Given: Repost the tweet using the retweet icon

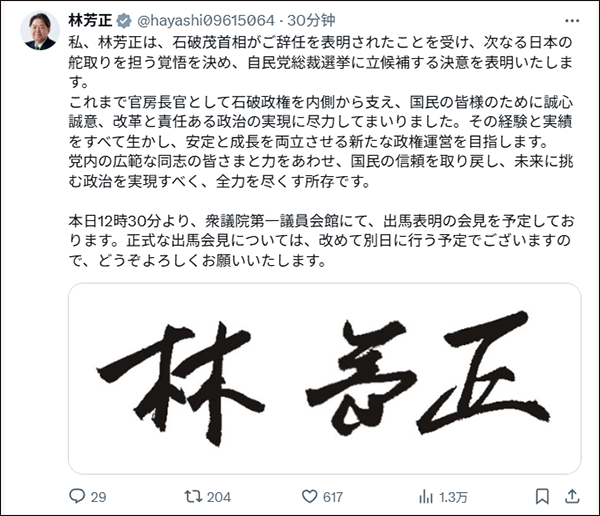Looking at the screenshot, I should (x=191, y=495).
